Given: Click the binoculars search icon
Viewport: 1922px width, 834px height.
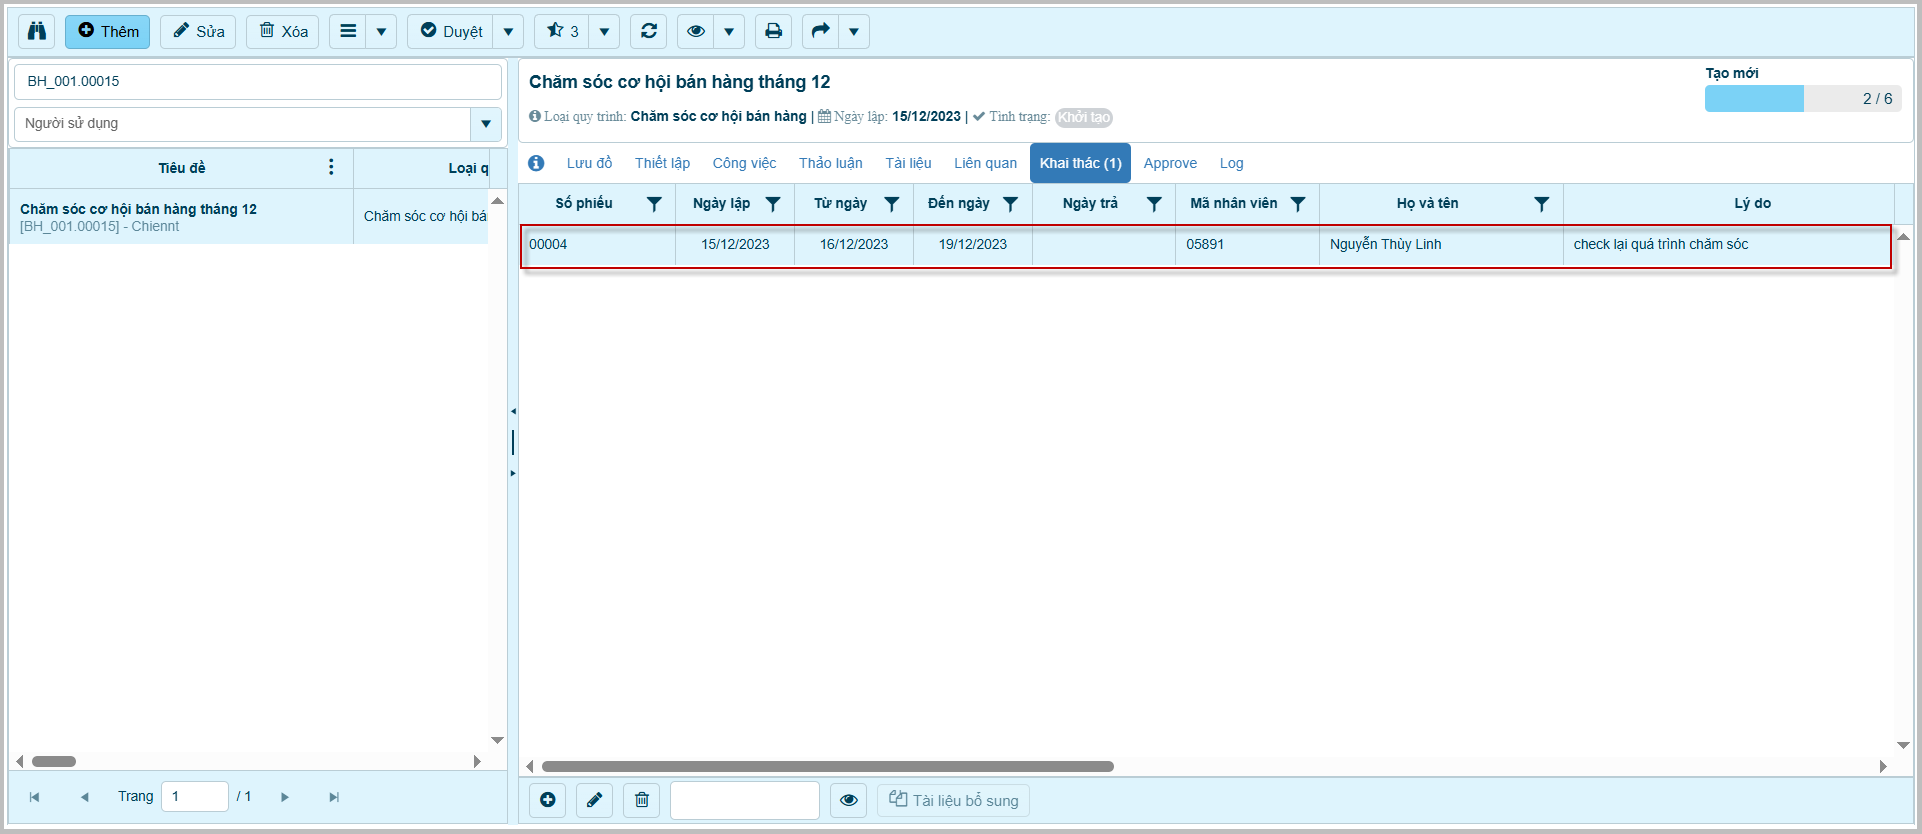Looking at the screenshot, I should coord(37,31).
